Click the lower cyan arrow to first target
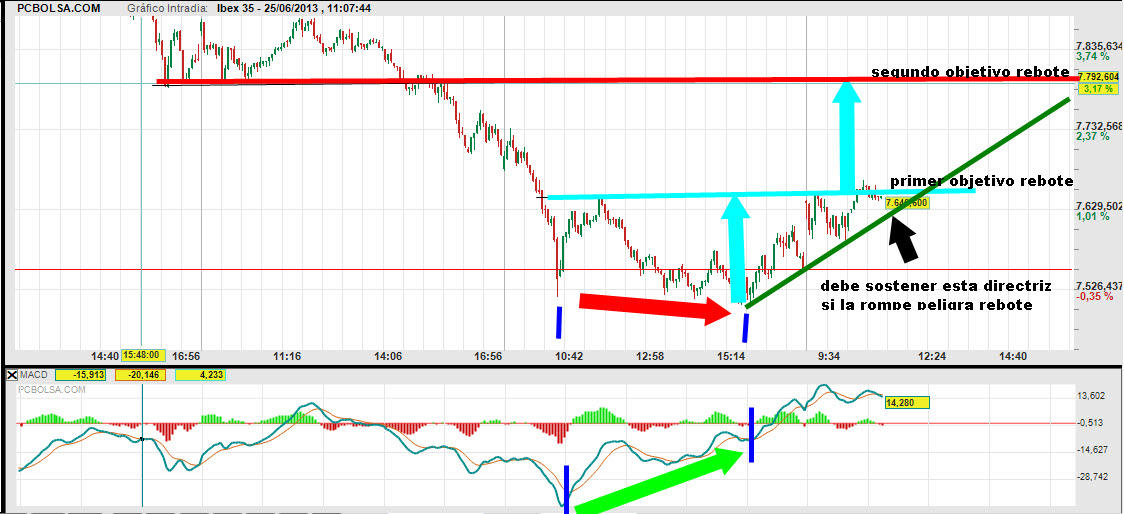Screen dimensions: 1124x514 coord(736,248)
